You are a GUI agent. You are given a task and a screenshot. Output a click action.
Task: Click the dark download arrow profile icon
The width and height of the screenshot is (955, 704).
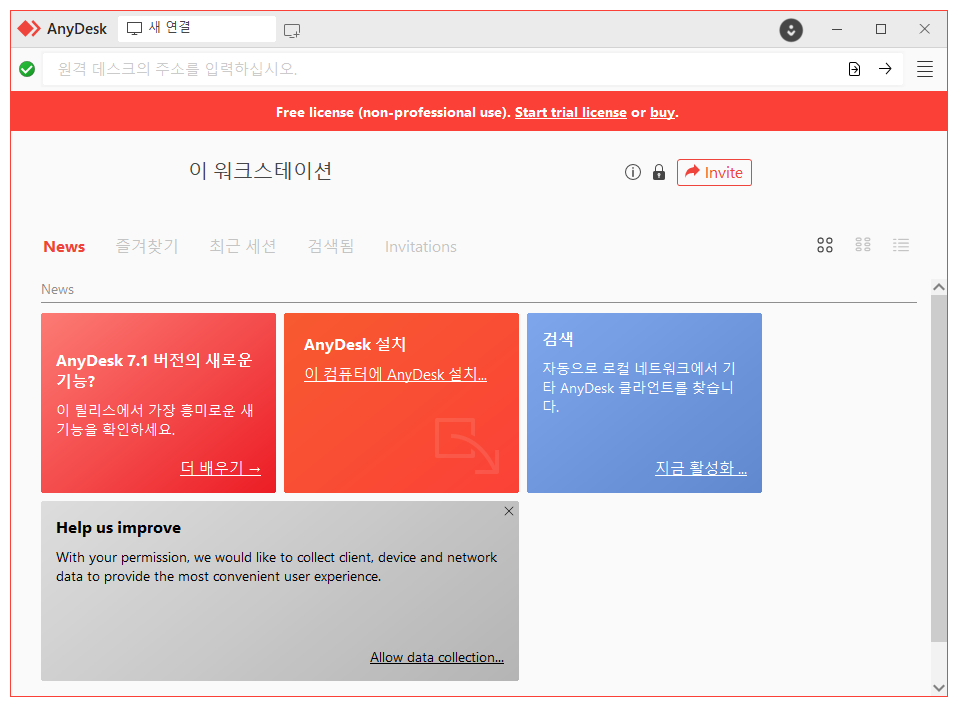click(x=791, y=30)
